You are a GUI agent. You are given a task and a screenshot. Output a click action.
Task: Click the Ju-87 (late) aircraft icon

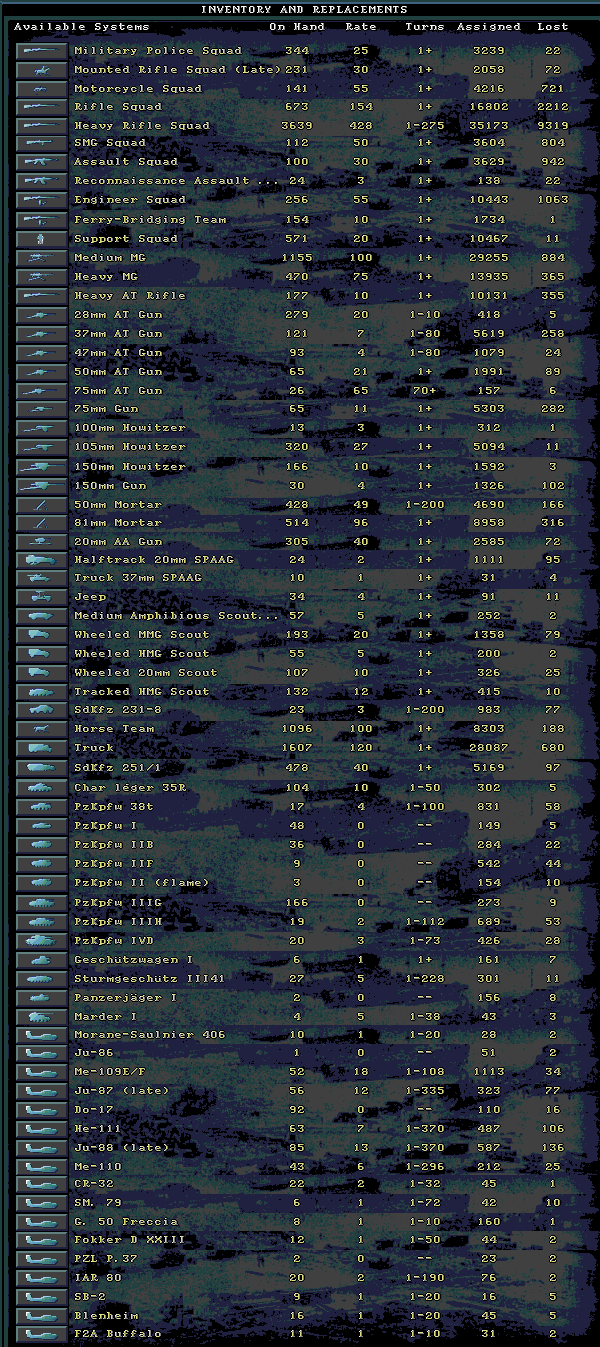tap(42, 1091)
